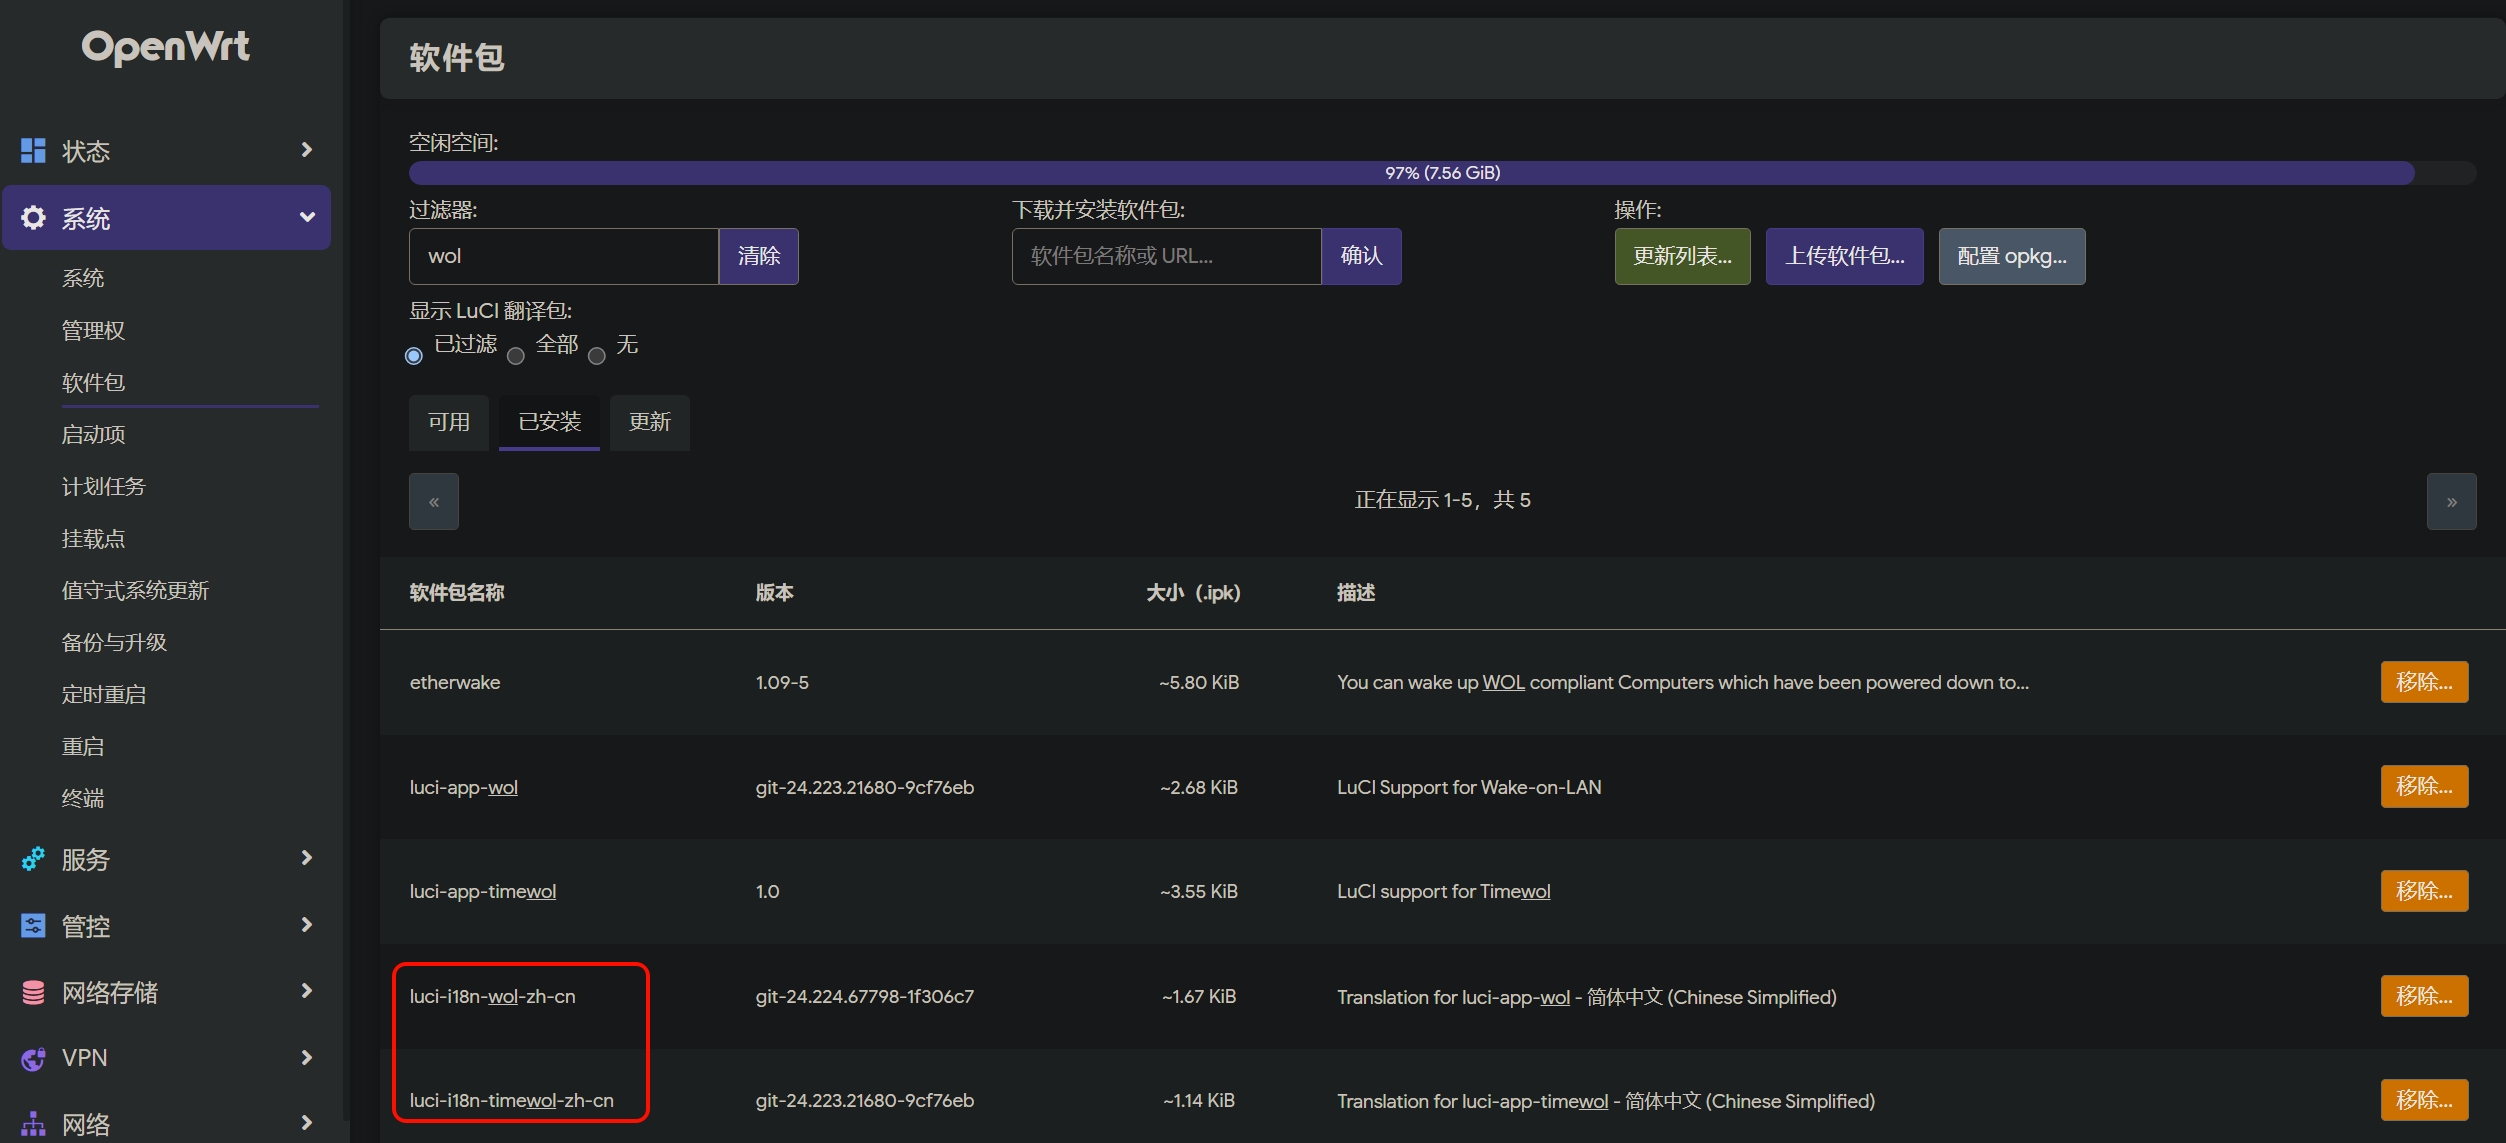Click version 1.09-5 cell

click(782, 682)
